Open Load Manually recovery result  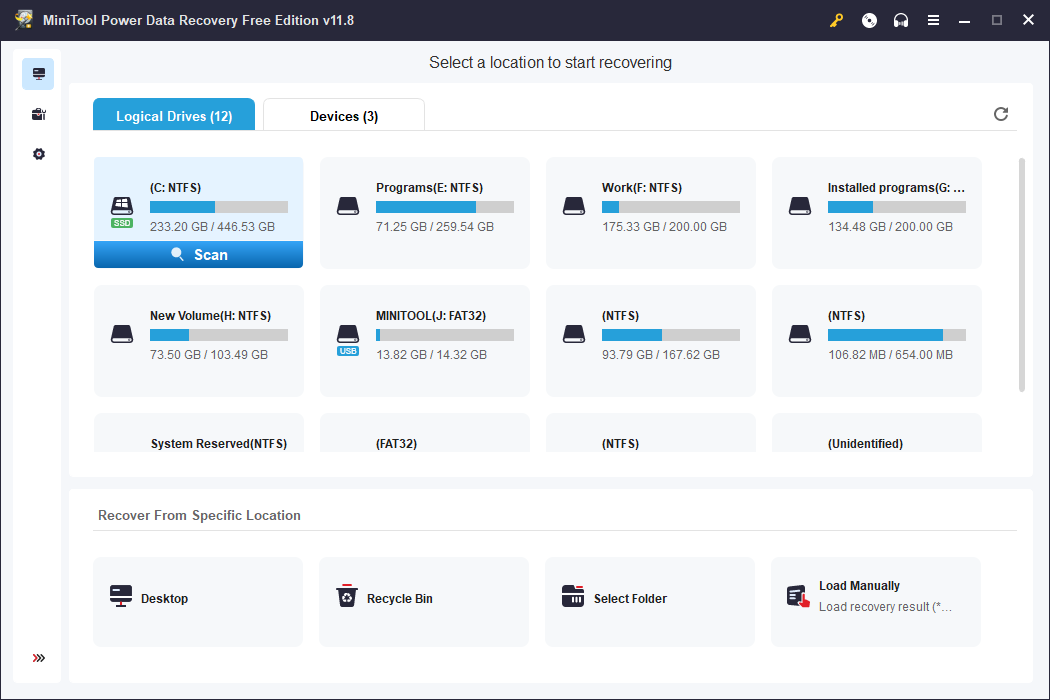point(876,602)
